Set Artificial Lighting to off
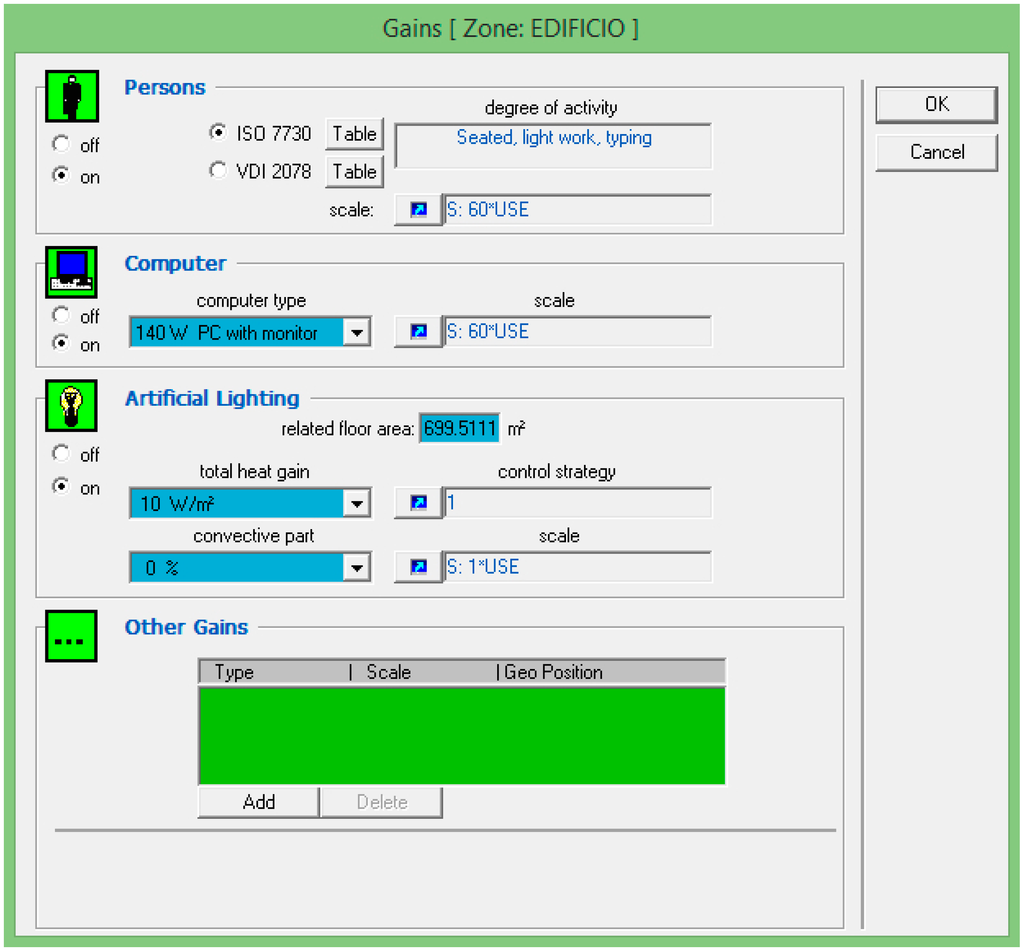Screen dimensions: 1024x951 (x=61, y=453)
